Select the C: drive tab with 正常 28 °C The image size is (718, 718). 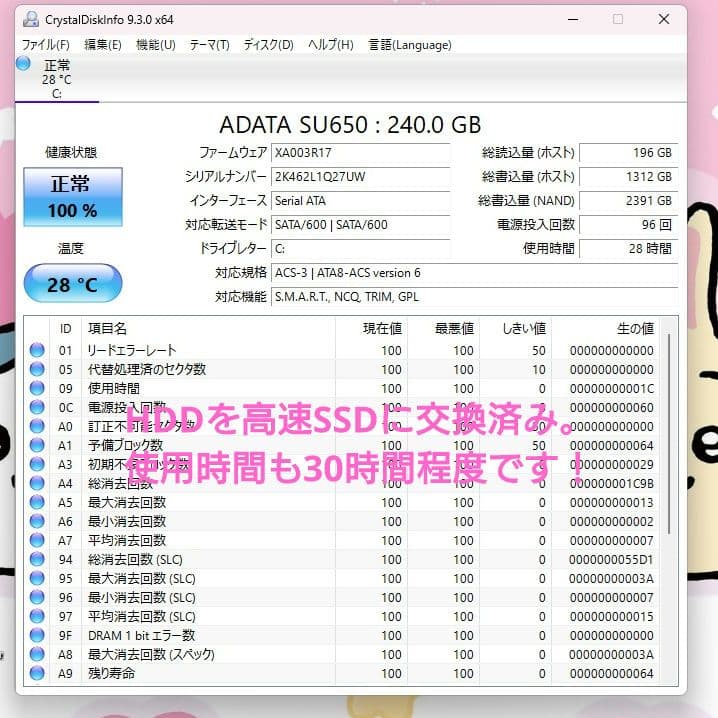tap(57, 79)
